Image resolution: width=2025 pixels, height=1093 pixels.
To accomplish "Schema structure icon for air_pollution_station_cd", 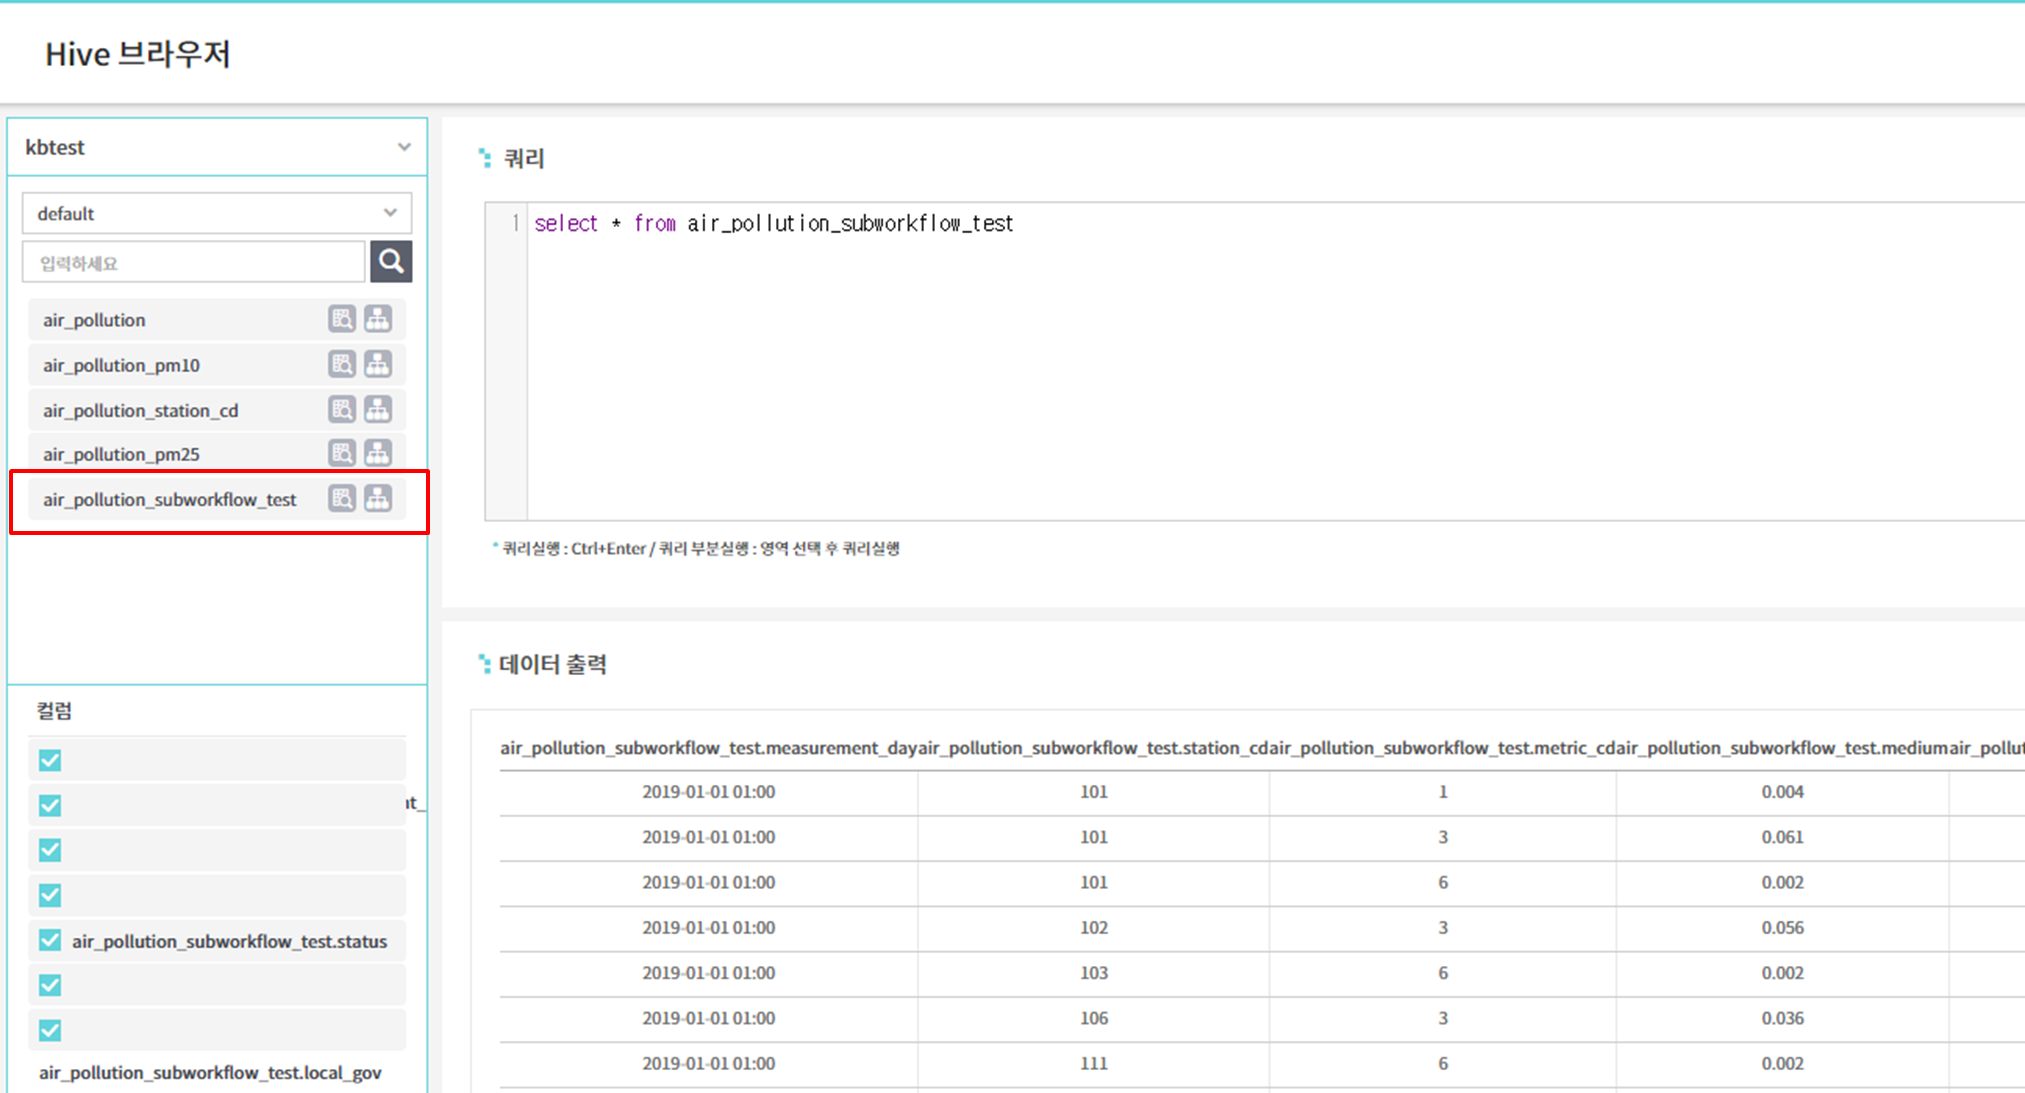I will [378, 409].
